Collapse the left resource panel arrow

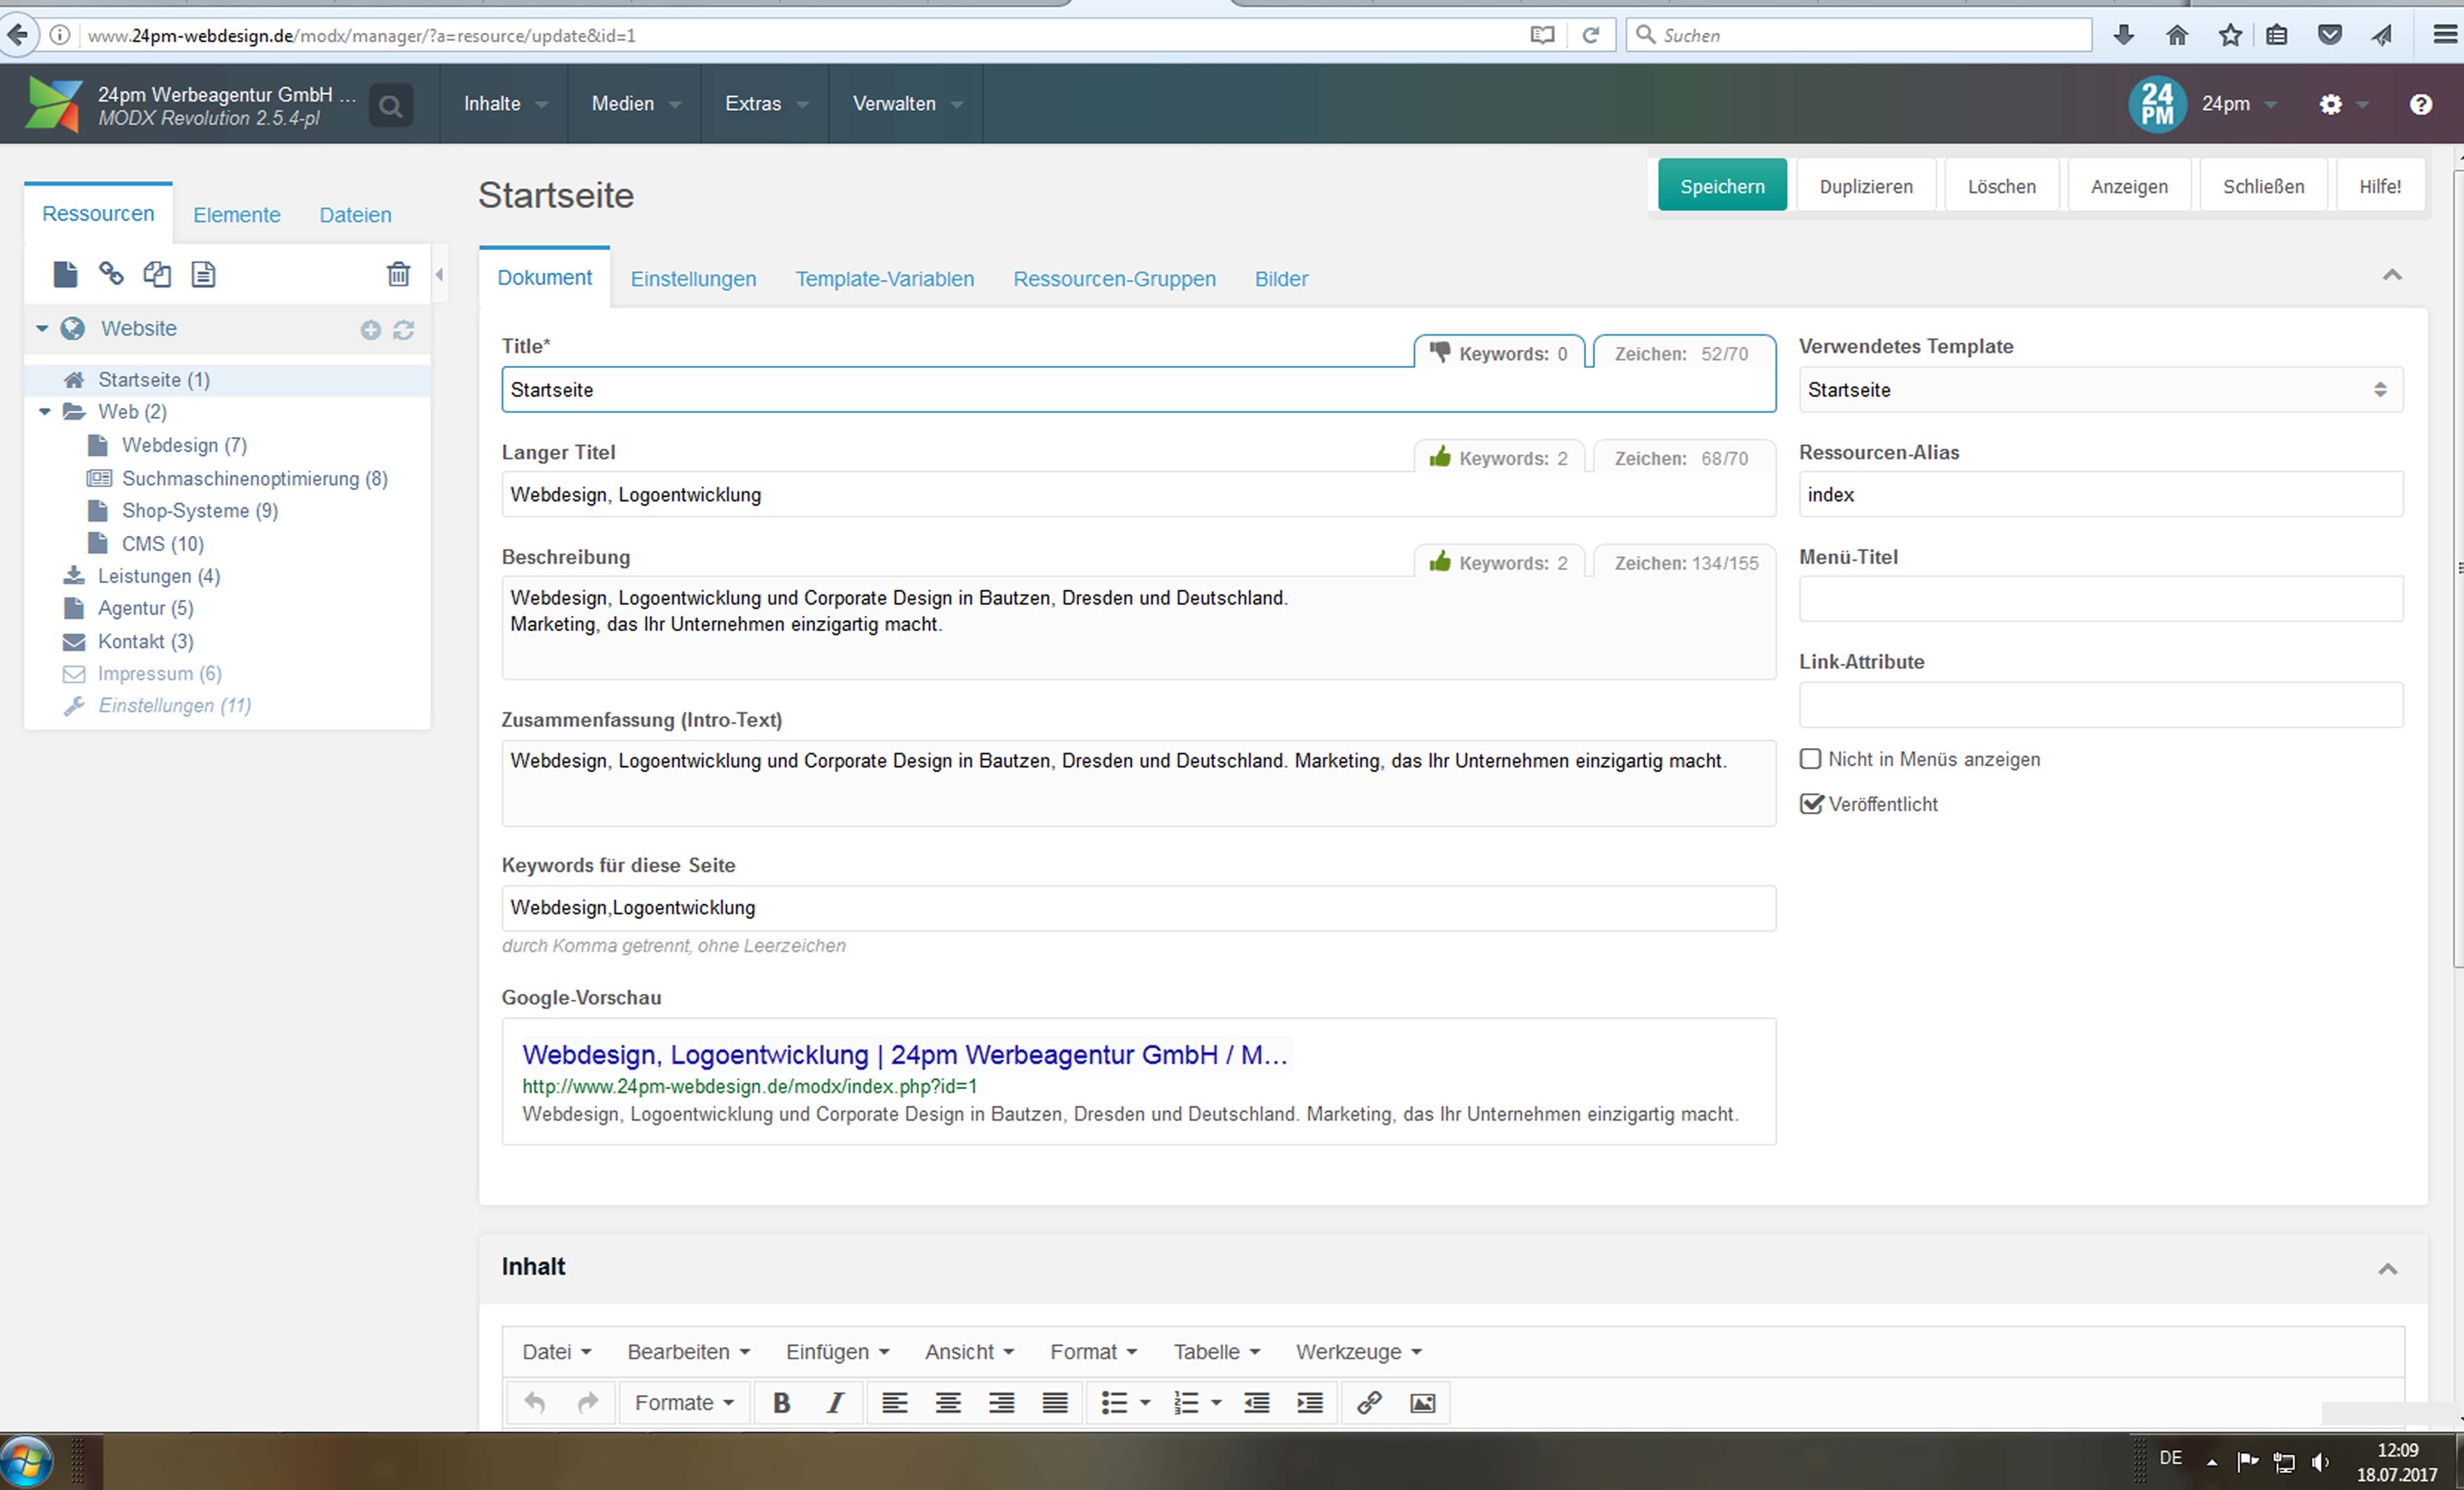pos(439,274)
